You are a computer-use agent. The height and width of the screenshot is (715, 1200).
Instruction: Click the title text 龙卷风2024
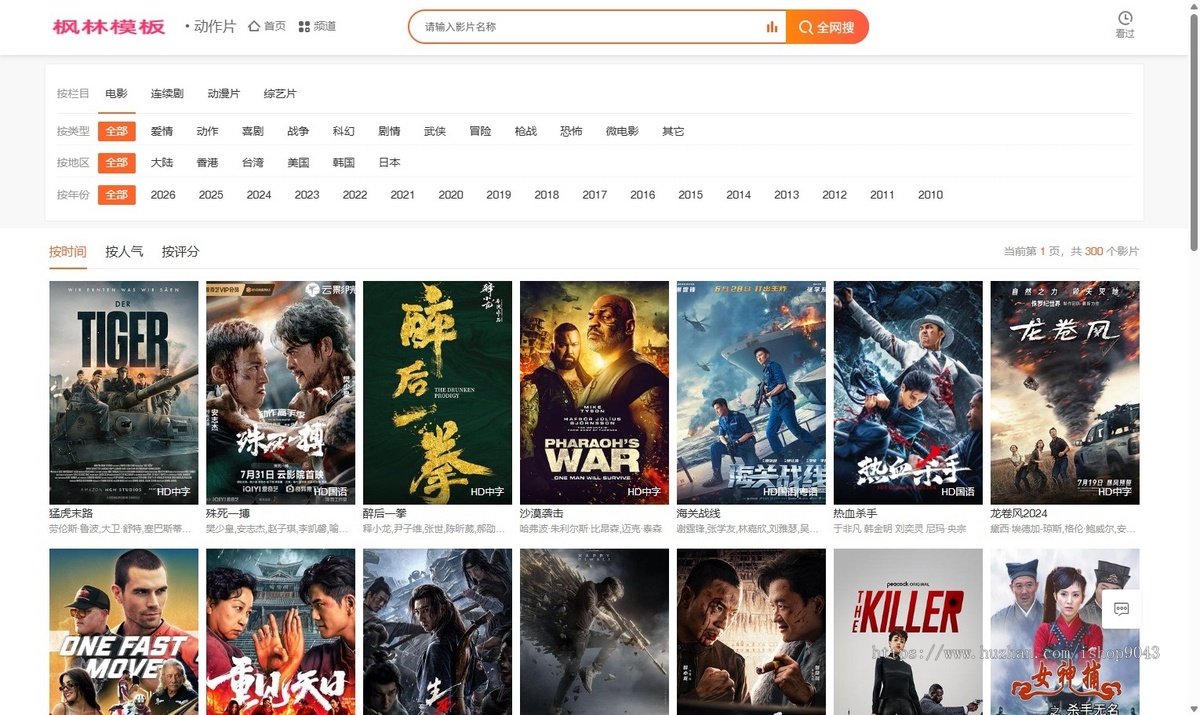(x=1019, y=513)
